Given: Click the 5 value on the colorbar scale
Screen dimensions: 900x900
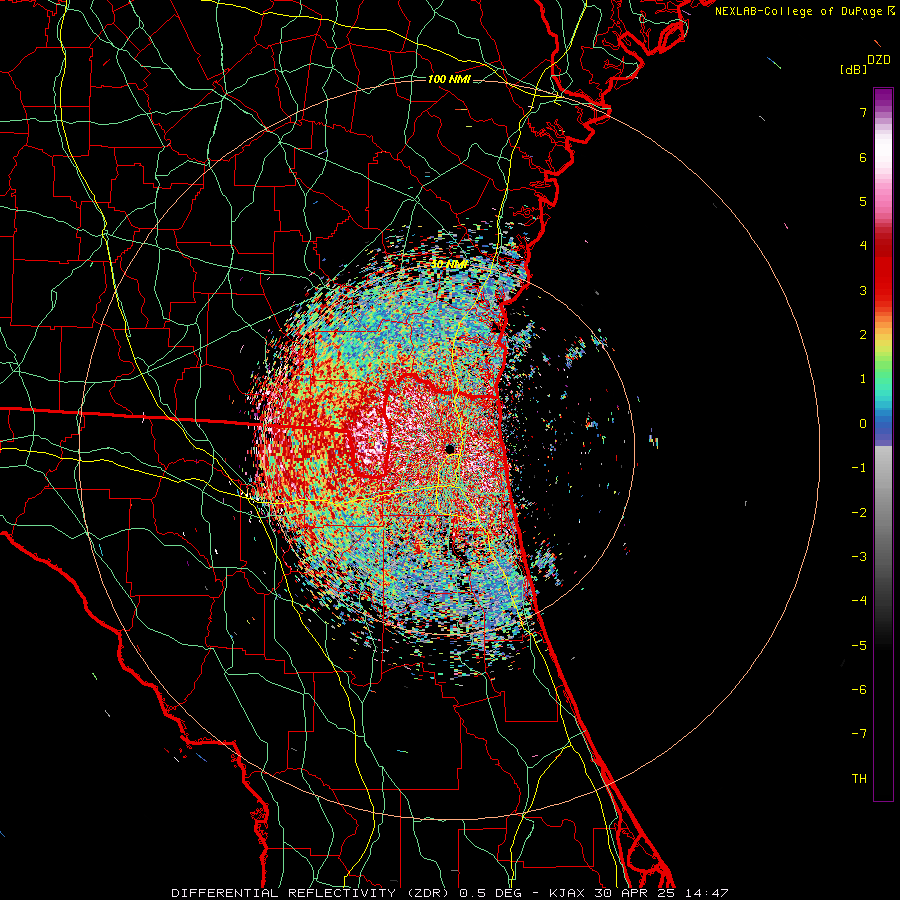Looking at the screenshot, I should (863, 201).
